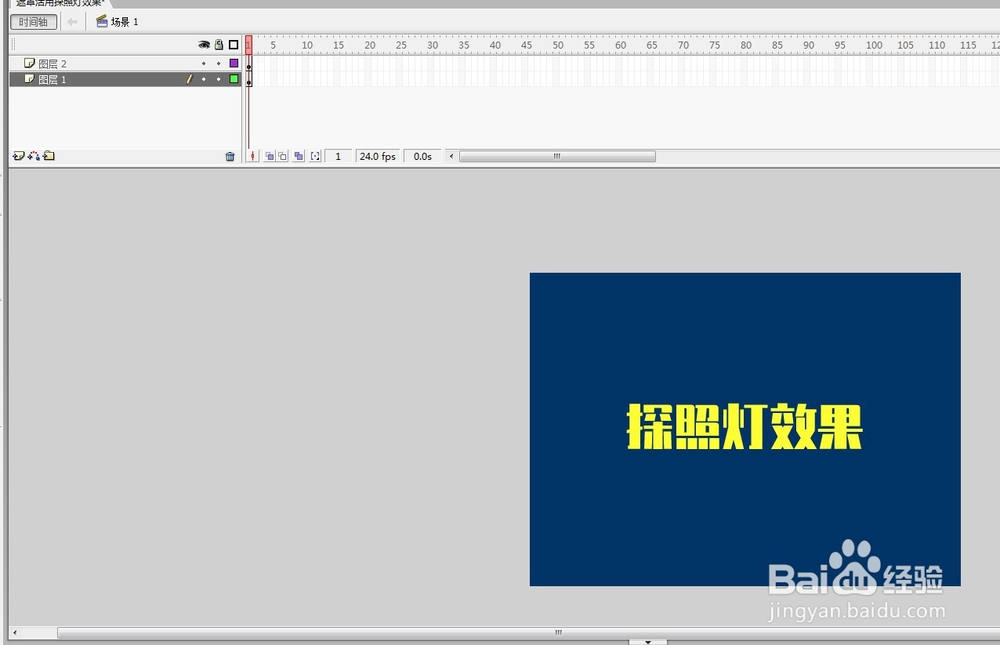Screen dimensions: 1000x645
Task: Click the Center Frame icon
Action: pos(253,157)
